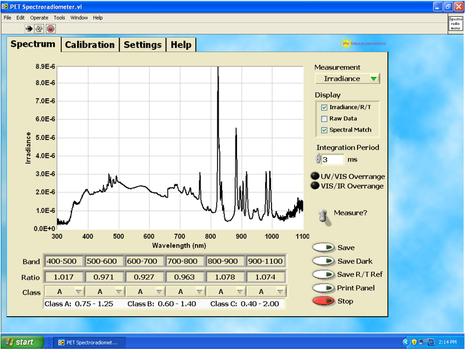Viewport: 465px width, 361px height.
Task: Enable the Raw Data checkbox
Action: [324, 119]
